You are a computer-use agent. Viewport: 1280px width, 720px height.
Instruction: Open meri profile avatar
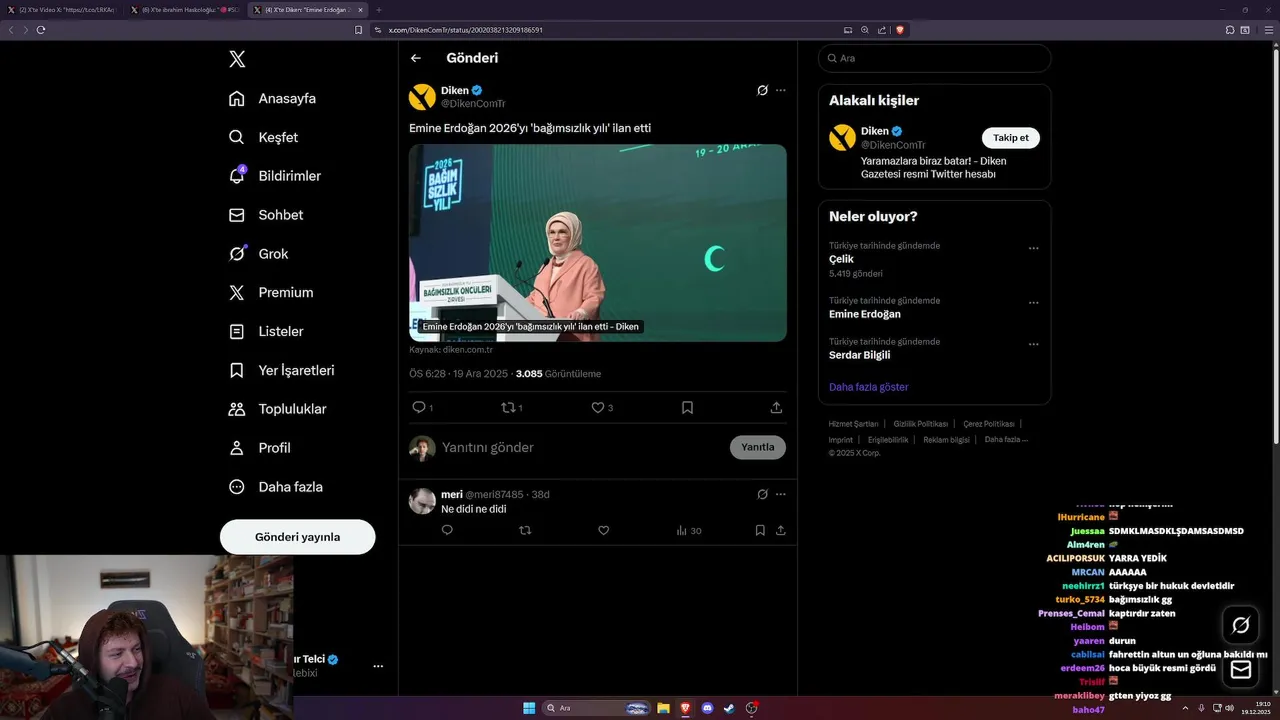coord(422,501)
